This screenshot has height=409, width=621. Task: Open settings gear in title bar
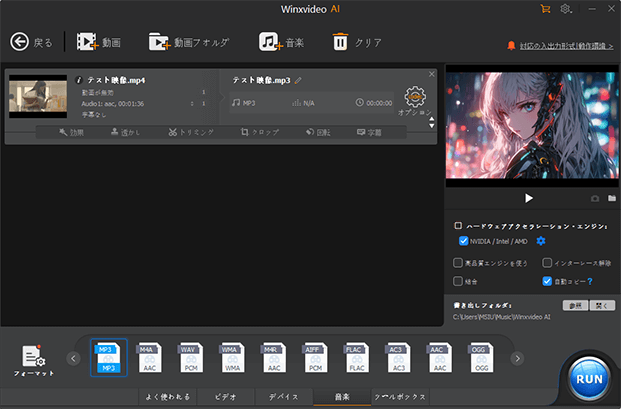[566, 9]
